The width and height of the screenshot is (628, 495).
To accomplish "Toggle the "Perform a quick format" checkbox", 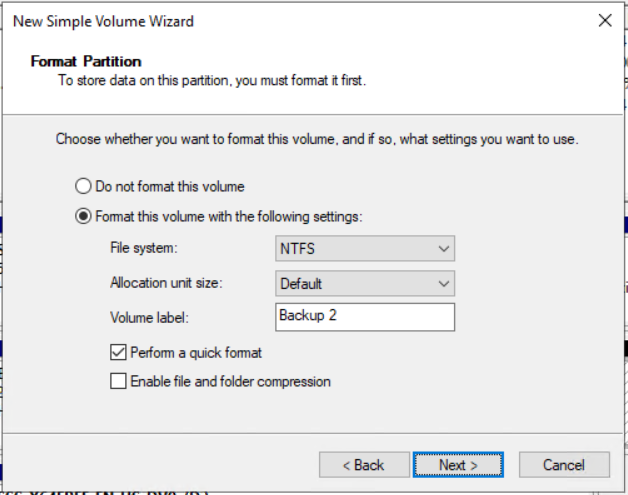I will 119,353.
